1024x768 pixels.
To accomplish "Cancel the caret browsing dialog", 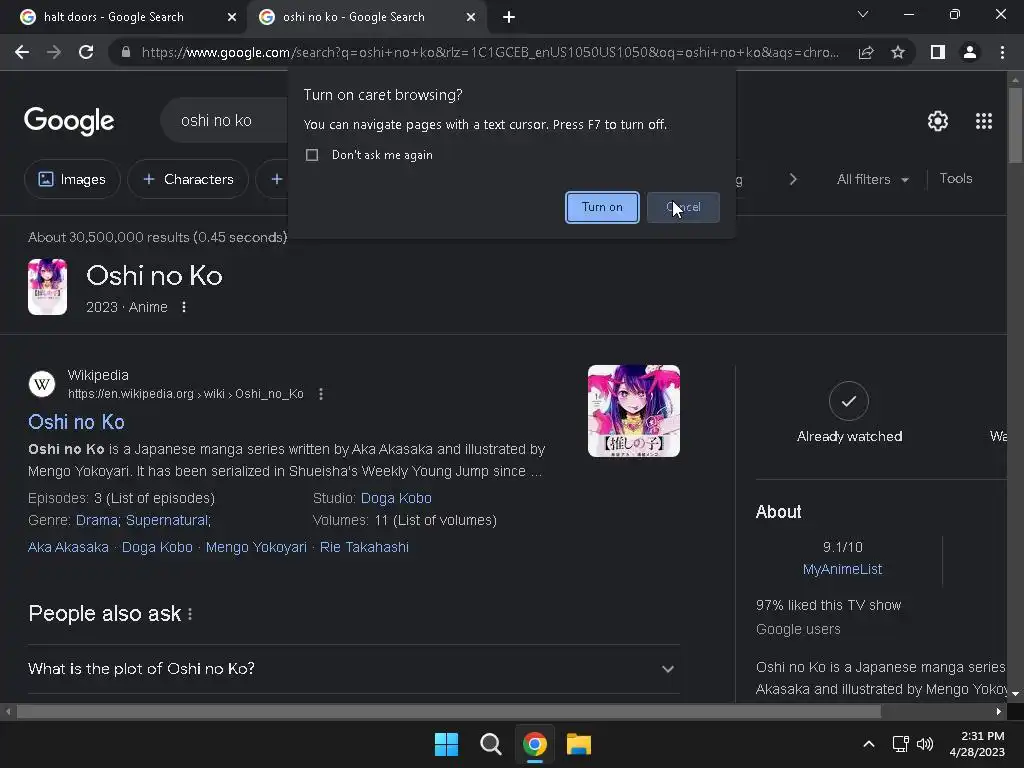I will pyautogui.click(x=683, y=207).
